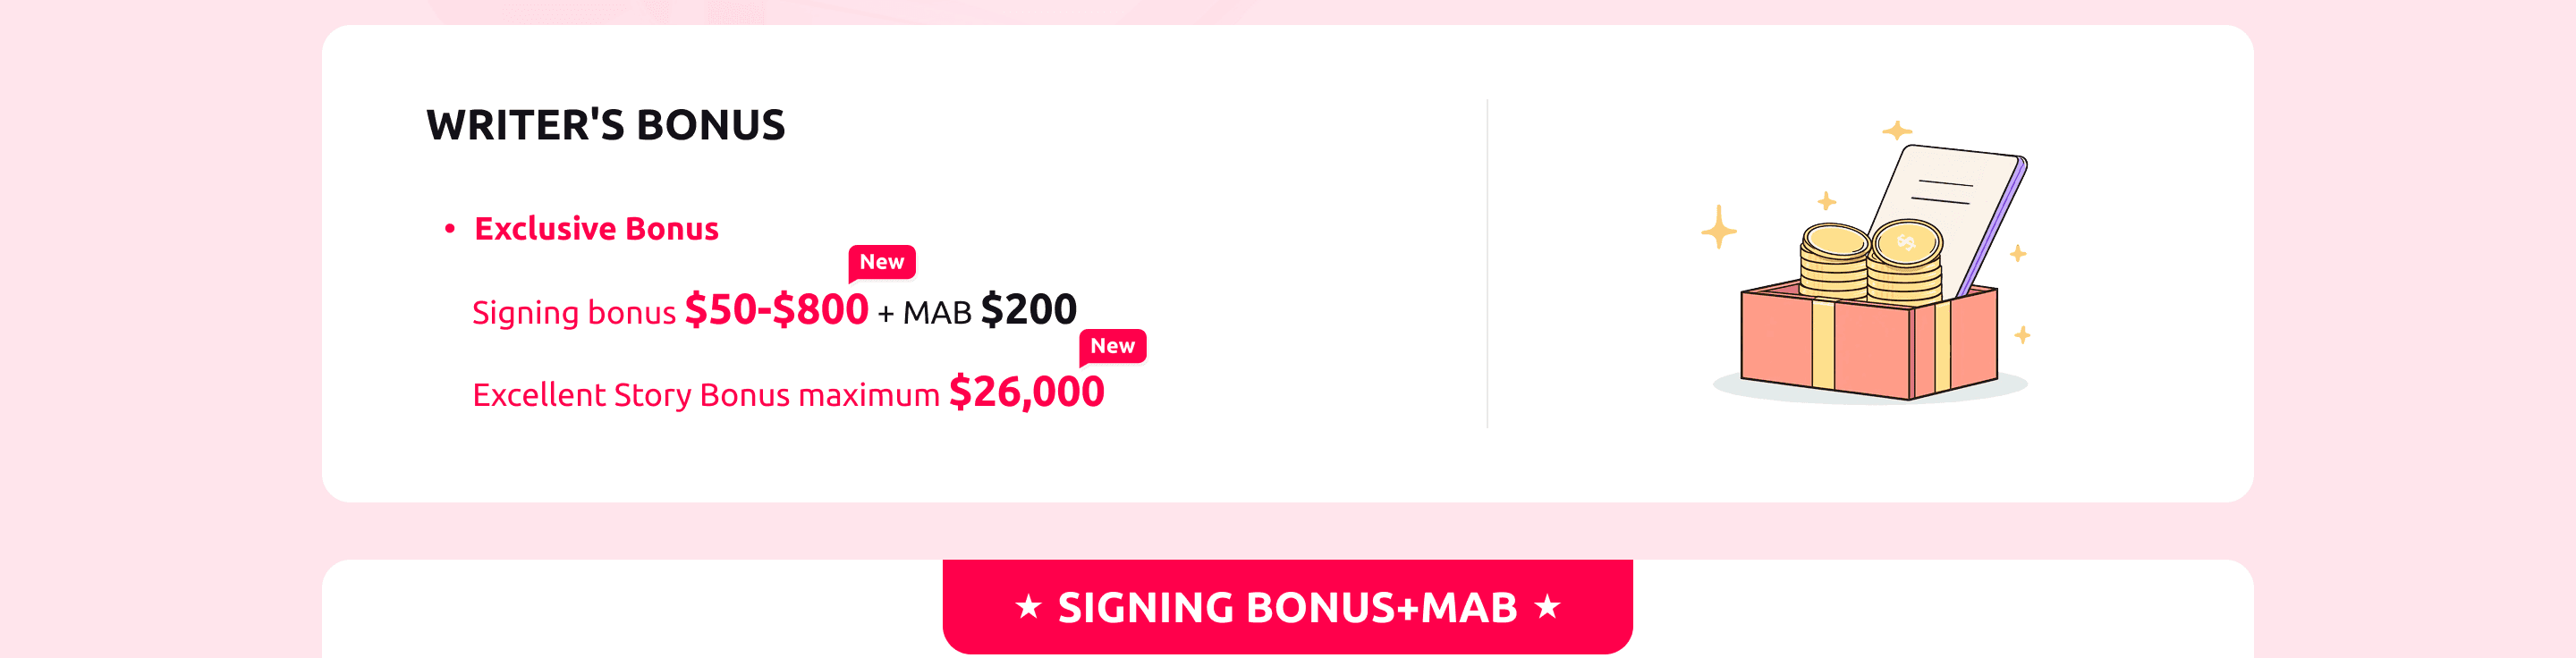Click the WRITER'S BONUS heading

coord(605,125)
